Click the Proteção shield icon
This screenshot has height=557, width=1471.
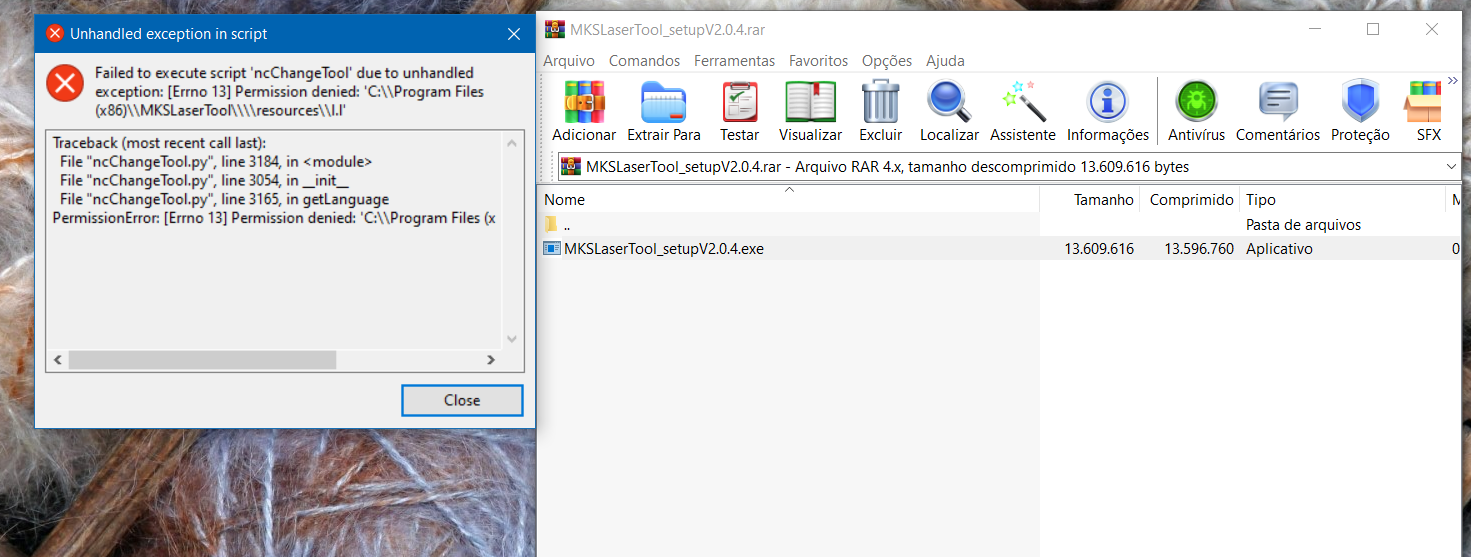point(1360,102)
